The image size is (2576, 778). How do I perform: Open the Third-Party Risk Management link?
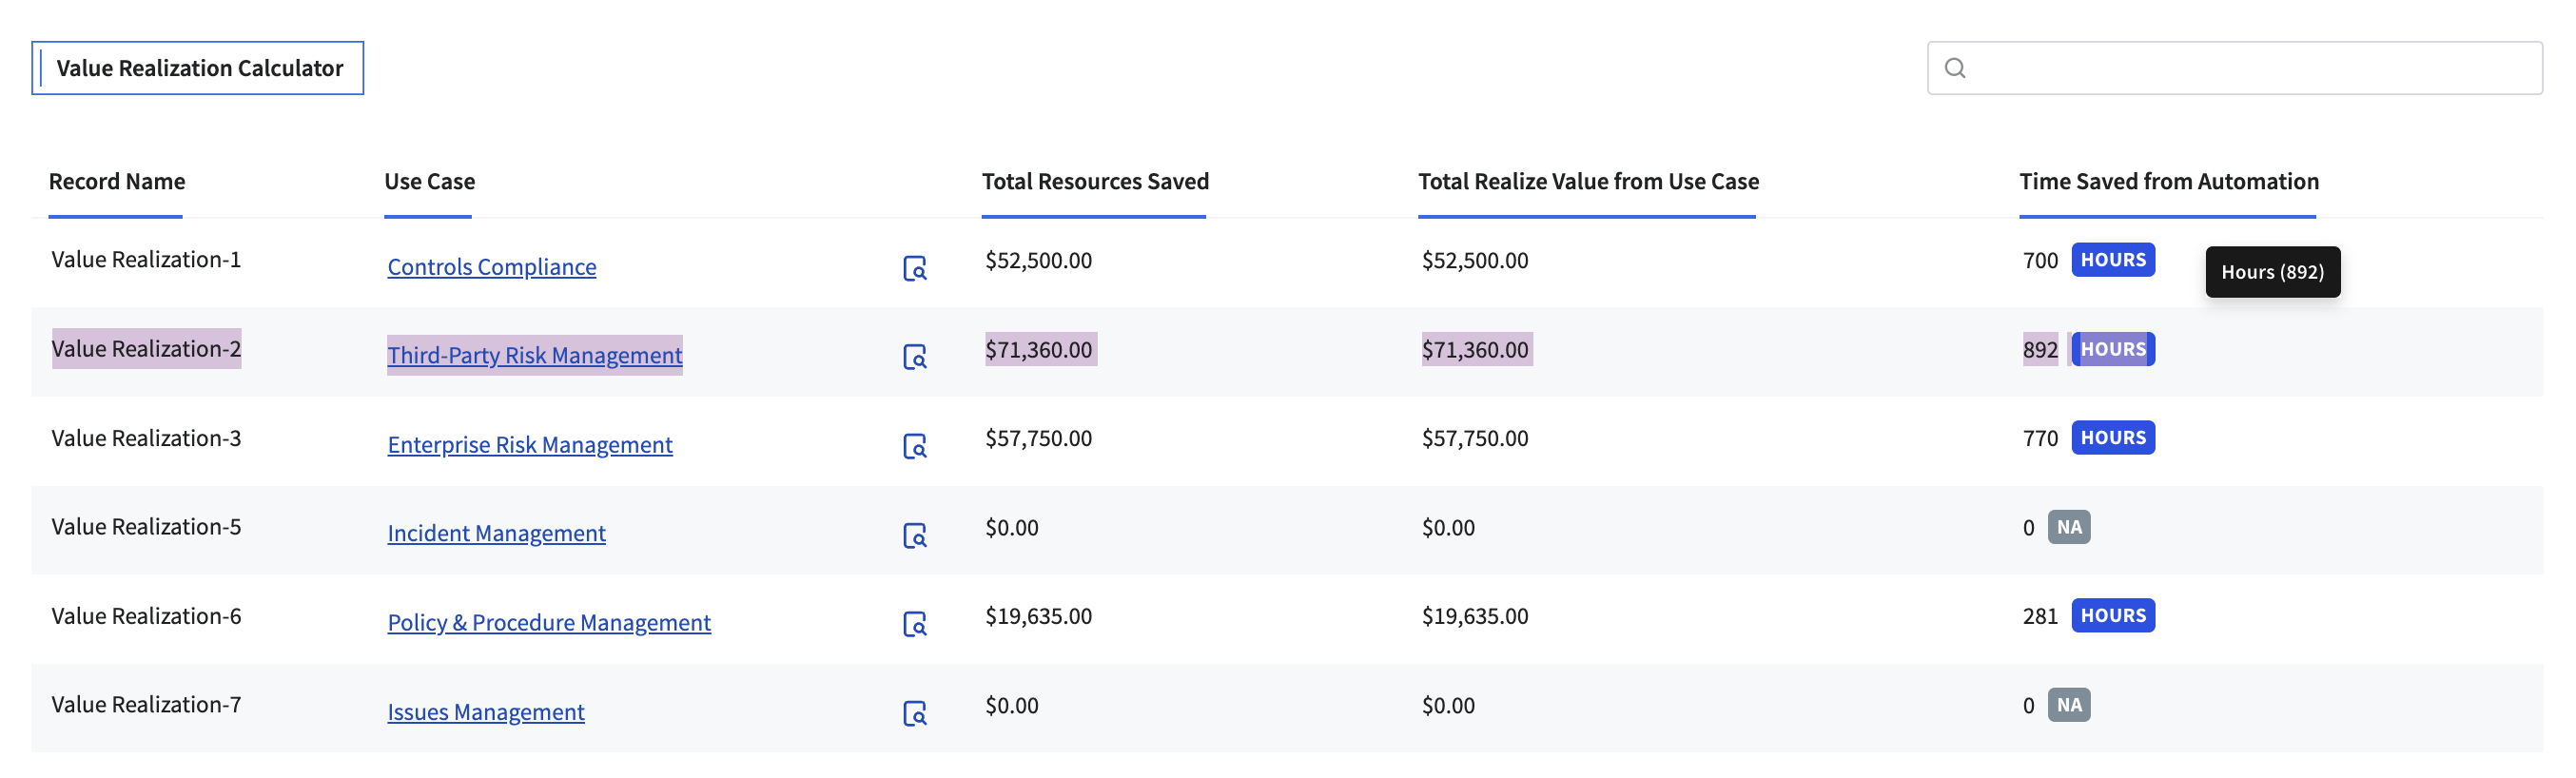534,355
